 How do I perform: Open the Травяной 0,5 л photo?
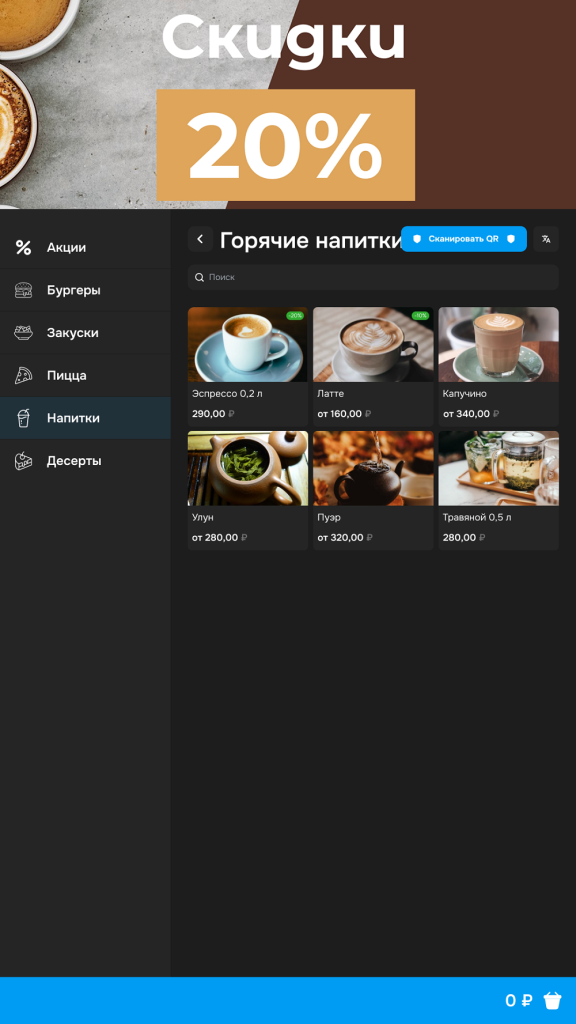pos(498,468)
